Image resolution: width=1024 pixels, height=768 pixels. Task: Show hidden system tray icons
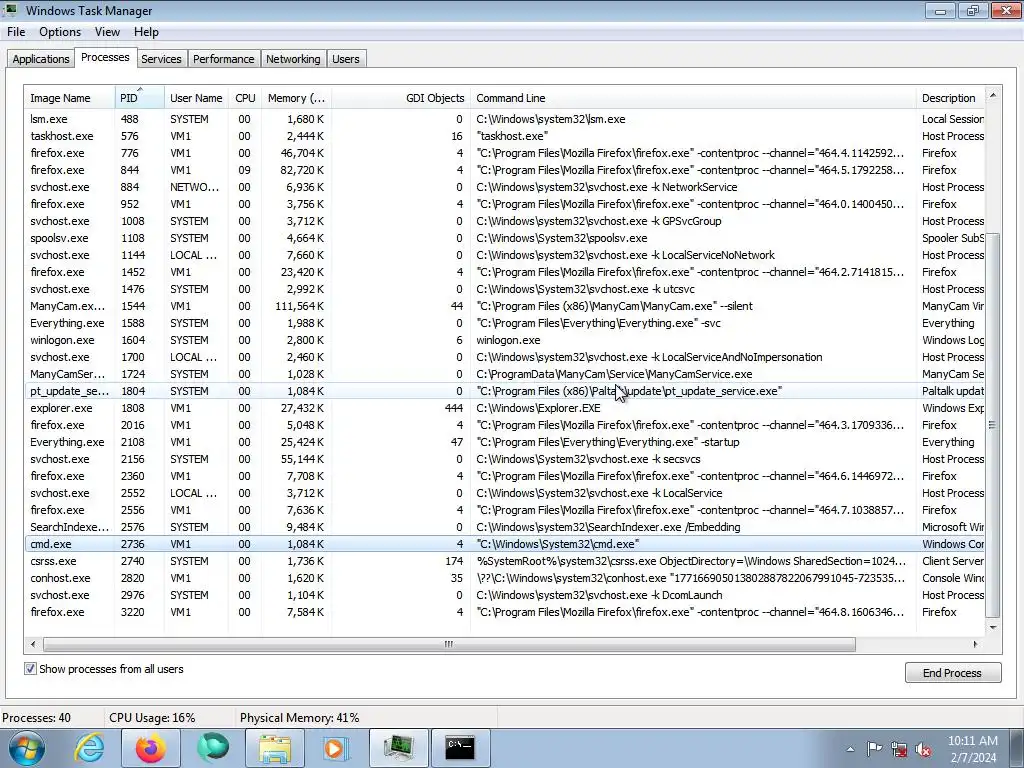click(x=850, y=749)
